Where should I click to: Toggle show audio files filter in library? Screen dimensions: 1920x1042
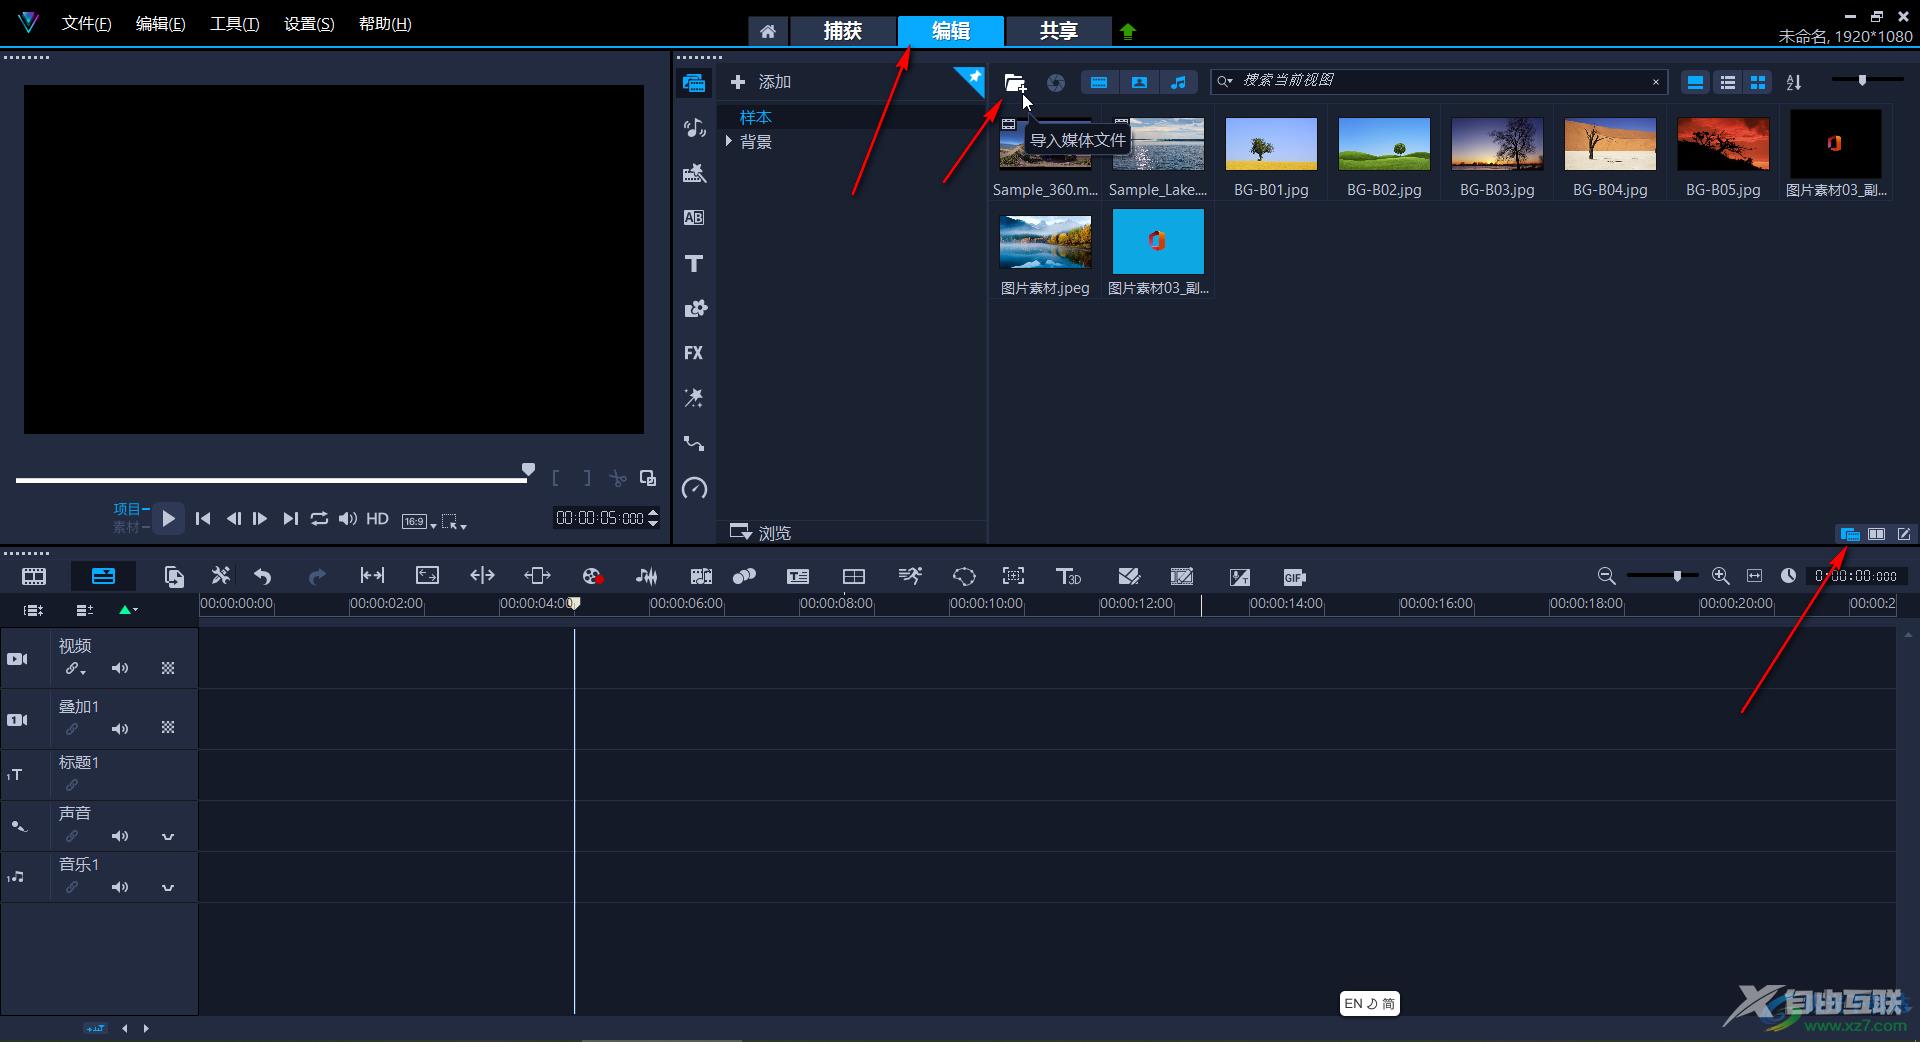point(1178,83)
